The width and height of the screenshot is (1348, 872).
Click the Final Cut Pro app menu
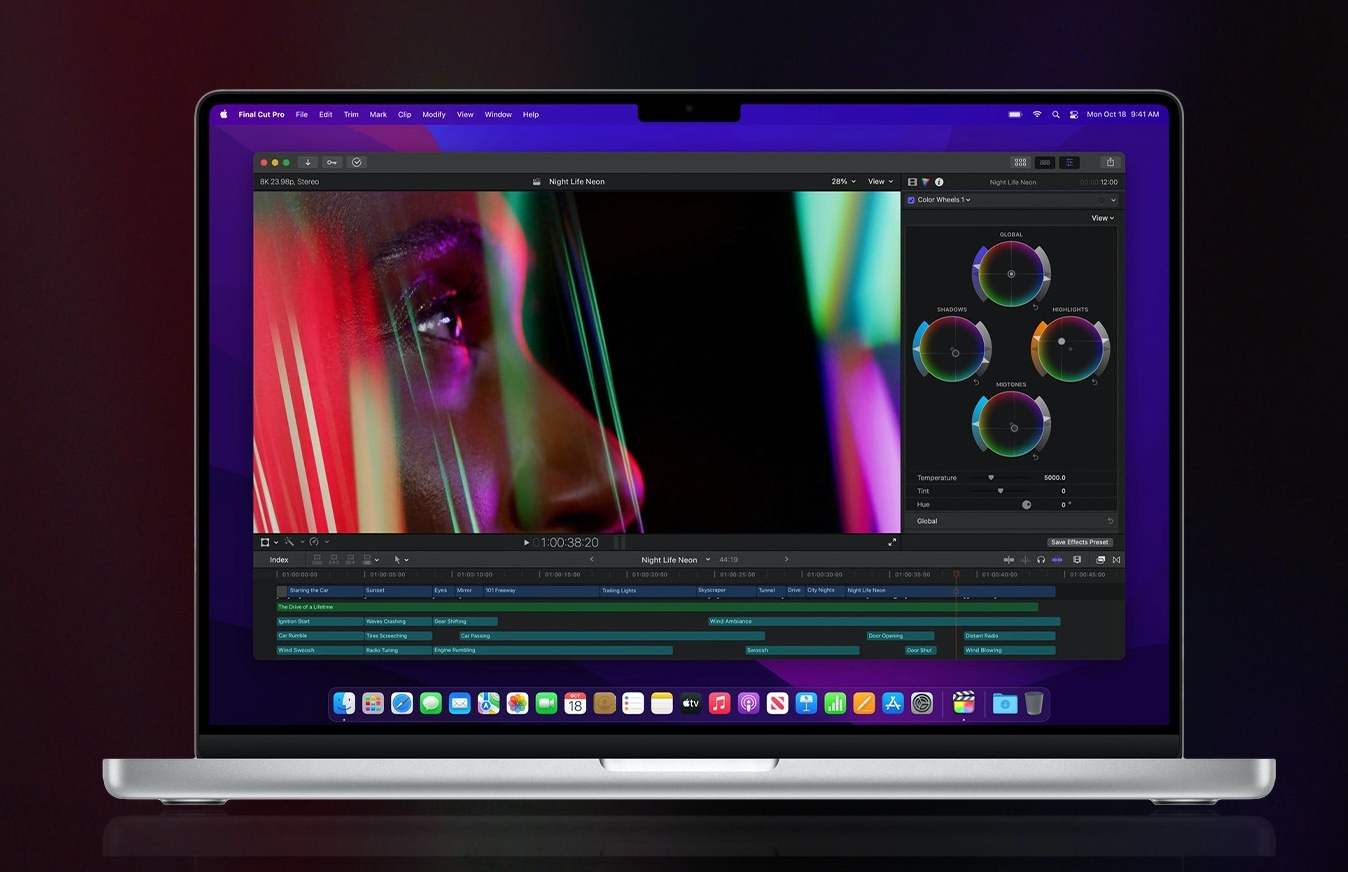(262, 115)
